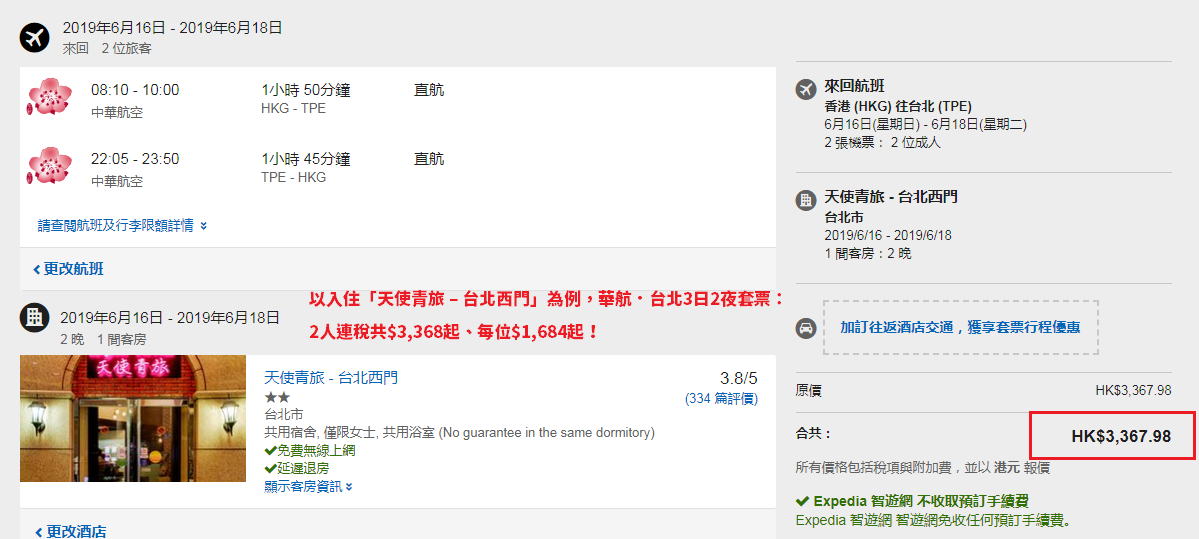The height and width of the screenshot is (539, 1199).
Task: Click the 1小時 45分鐘 duration text
Action: tap(306, 159)
